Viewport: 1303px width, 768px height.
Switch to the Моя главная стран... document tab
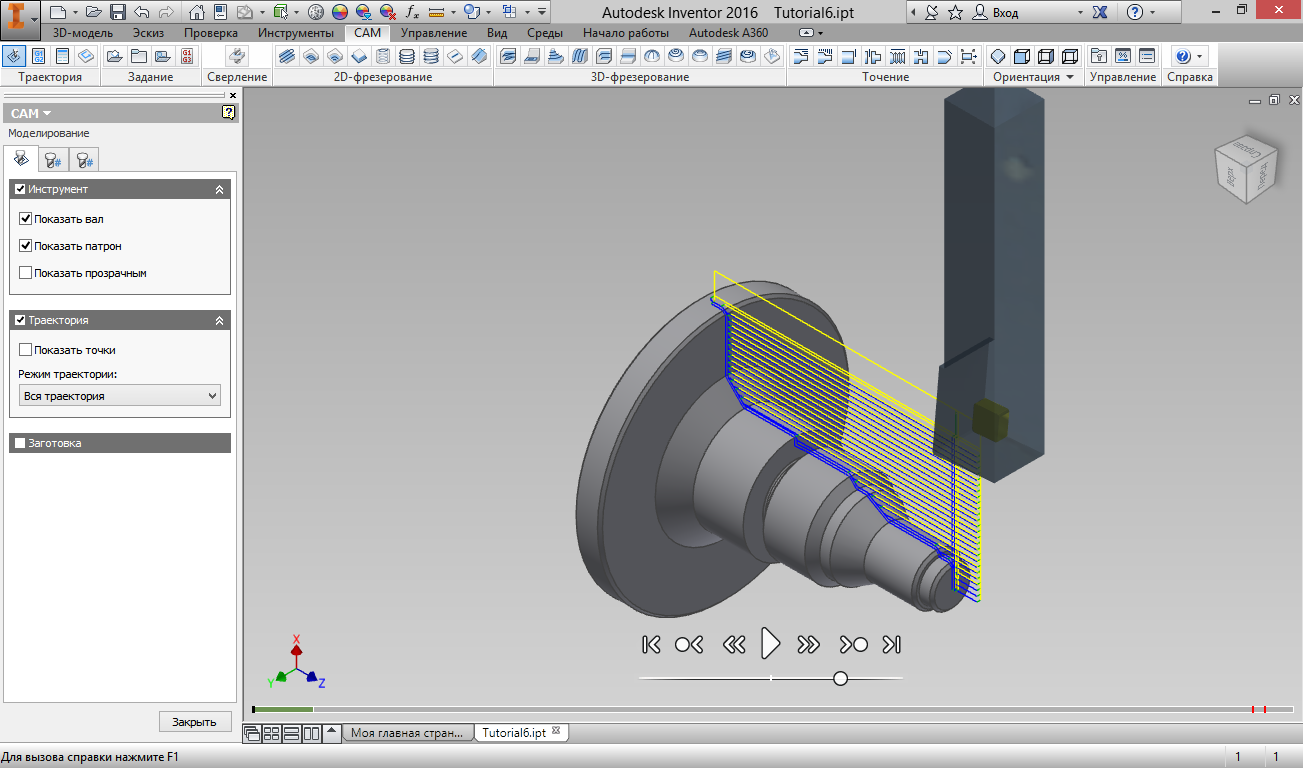pos(408,733)
